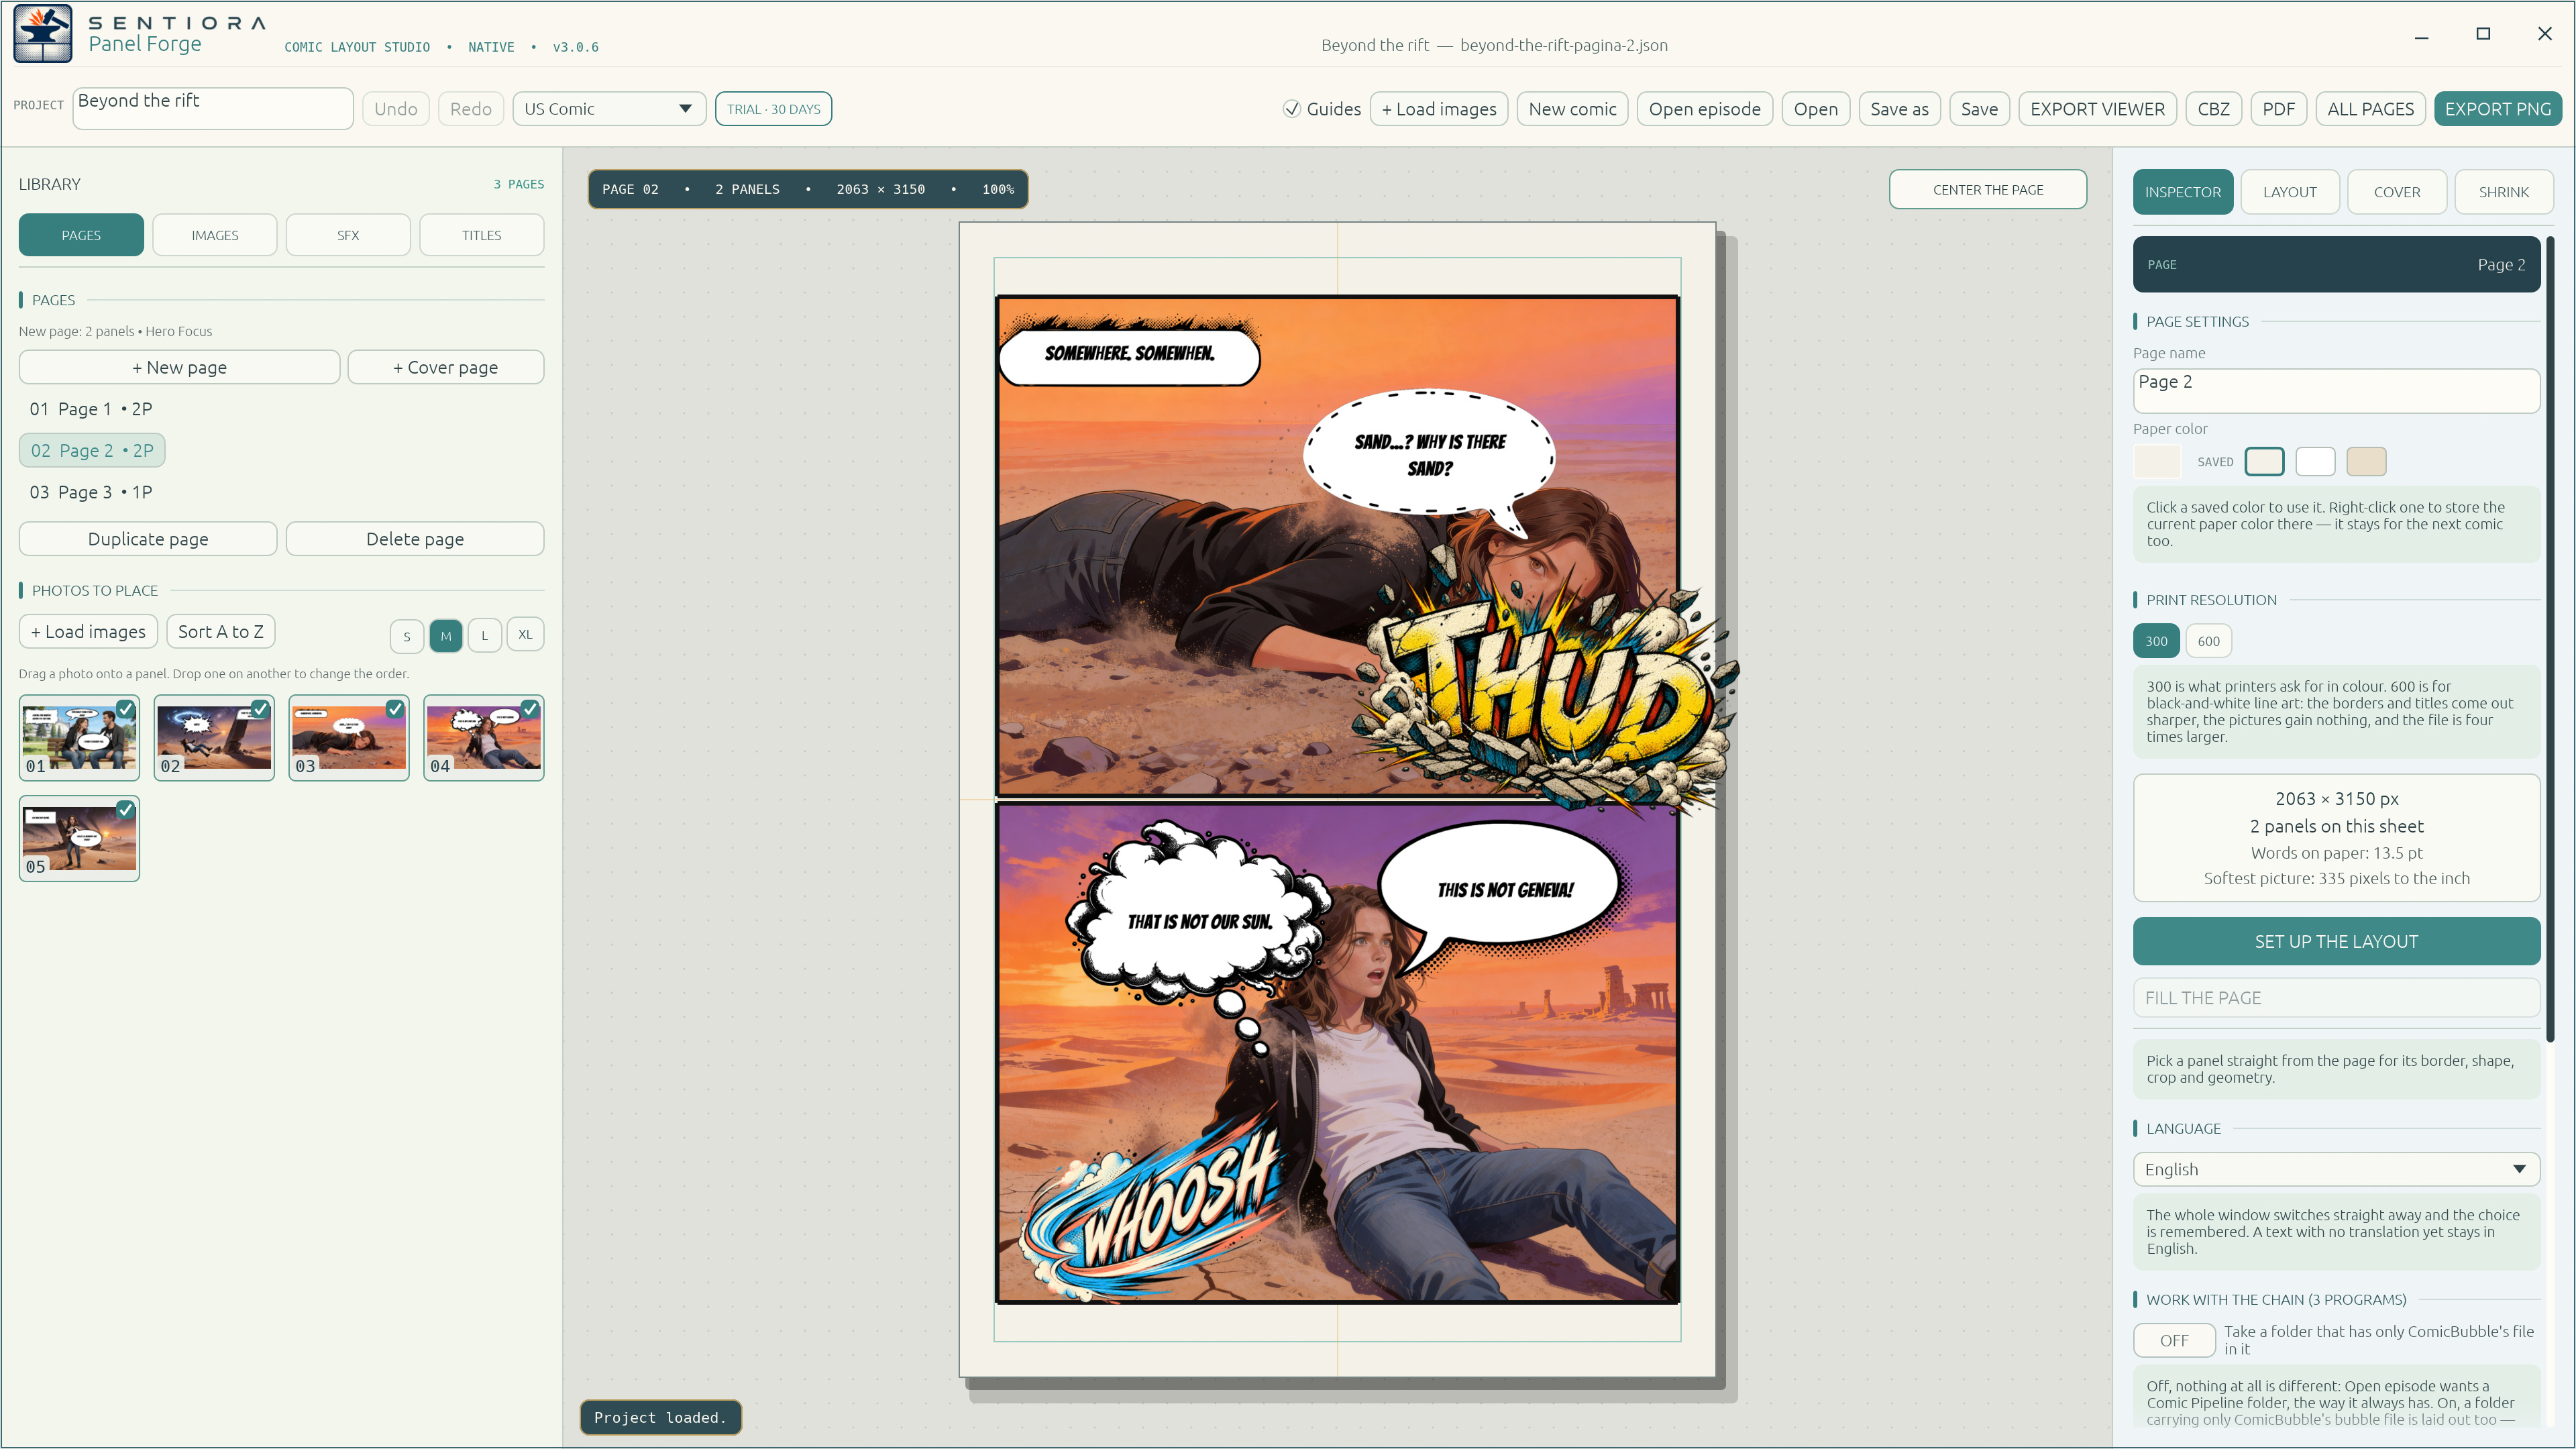Open the SFX library tab
The height and width of the screenshot is (1449, 2576).
[x=348, y=235]
